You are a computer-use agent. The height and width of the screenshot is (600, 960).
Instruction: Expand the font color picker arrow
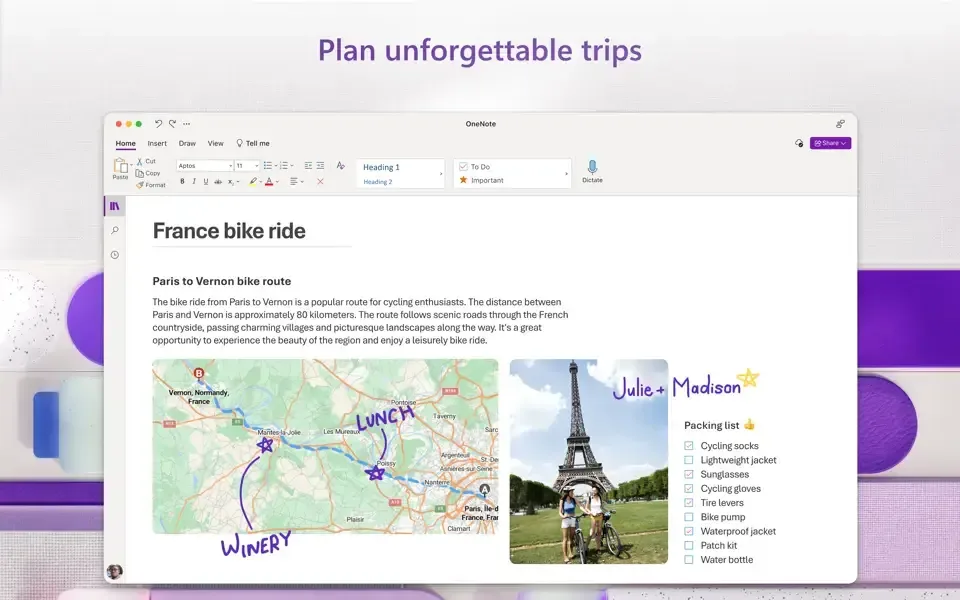click(277, 182)
